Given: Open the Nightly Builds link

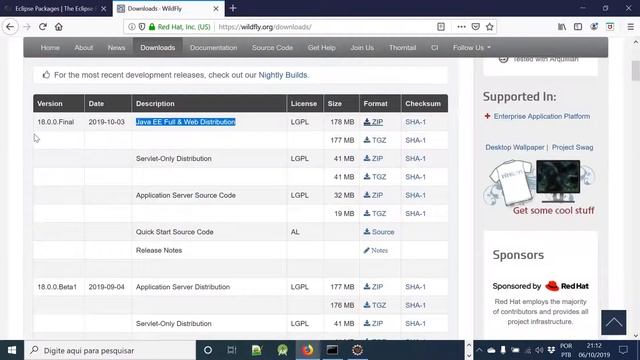Looking at the screenshot, I should [283, 75].
